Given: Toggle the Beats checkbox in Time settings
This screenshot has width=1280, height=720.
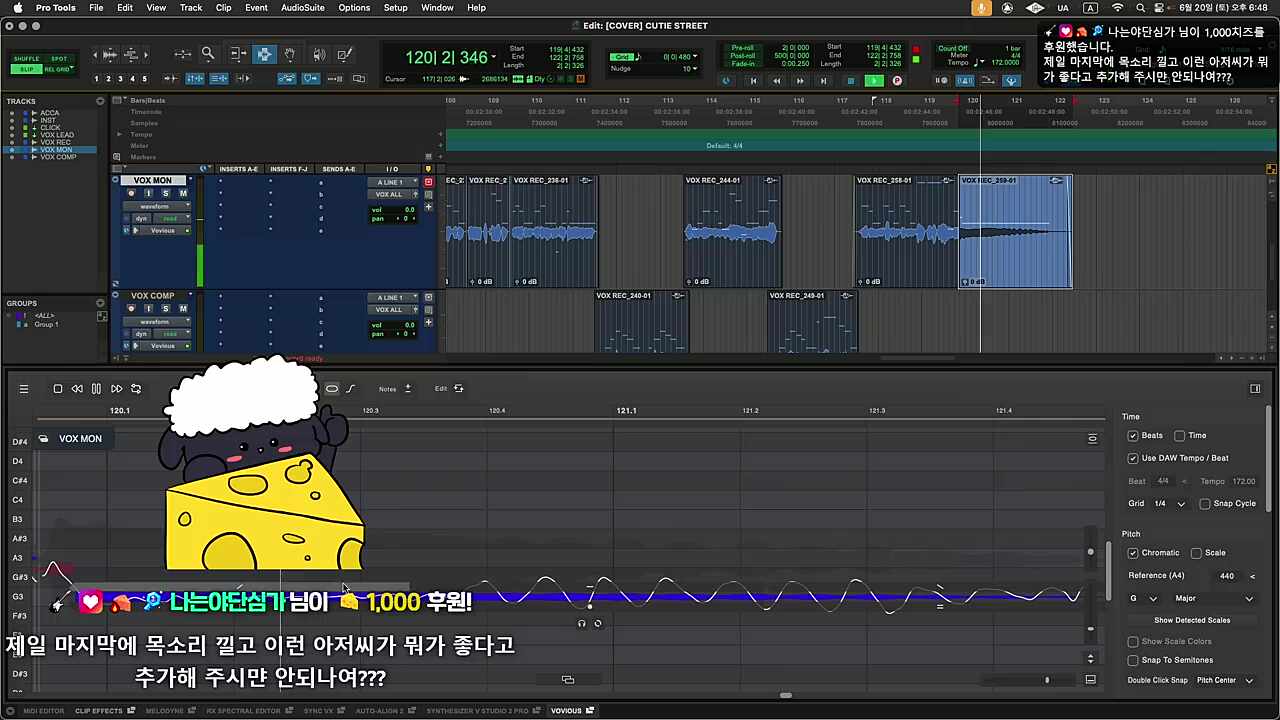Looking at the screenshot, I should point(1133,436).
